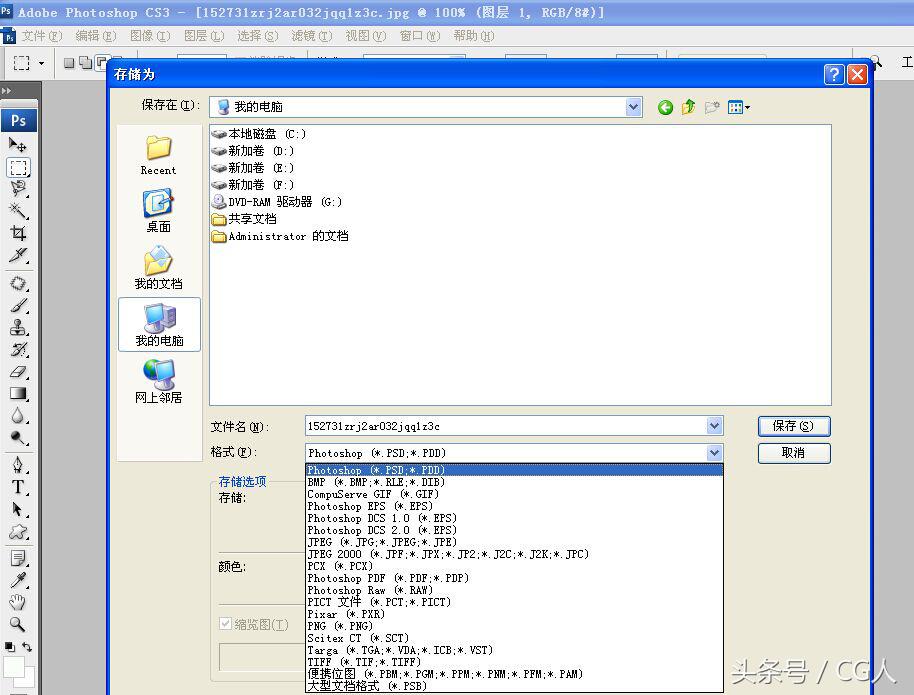The width and height of the screenshot is (914, 695).
Task: Click the 取消 cancel button
Action: 793,453
